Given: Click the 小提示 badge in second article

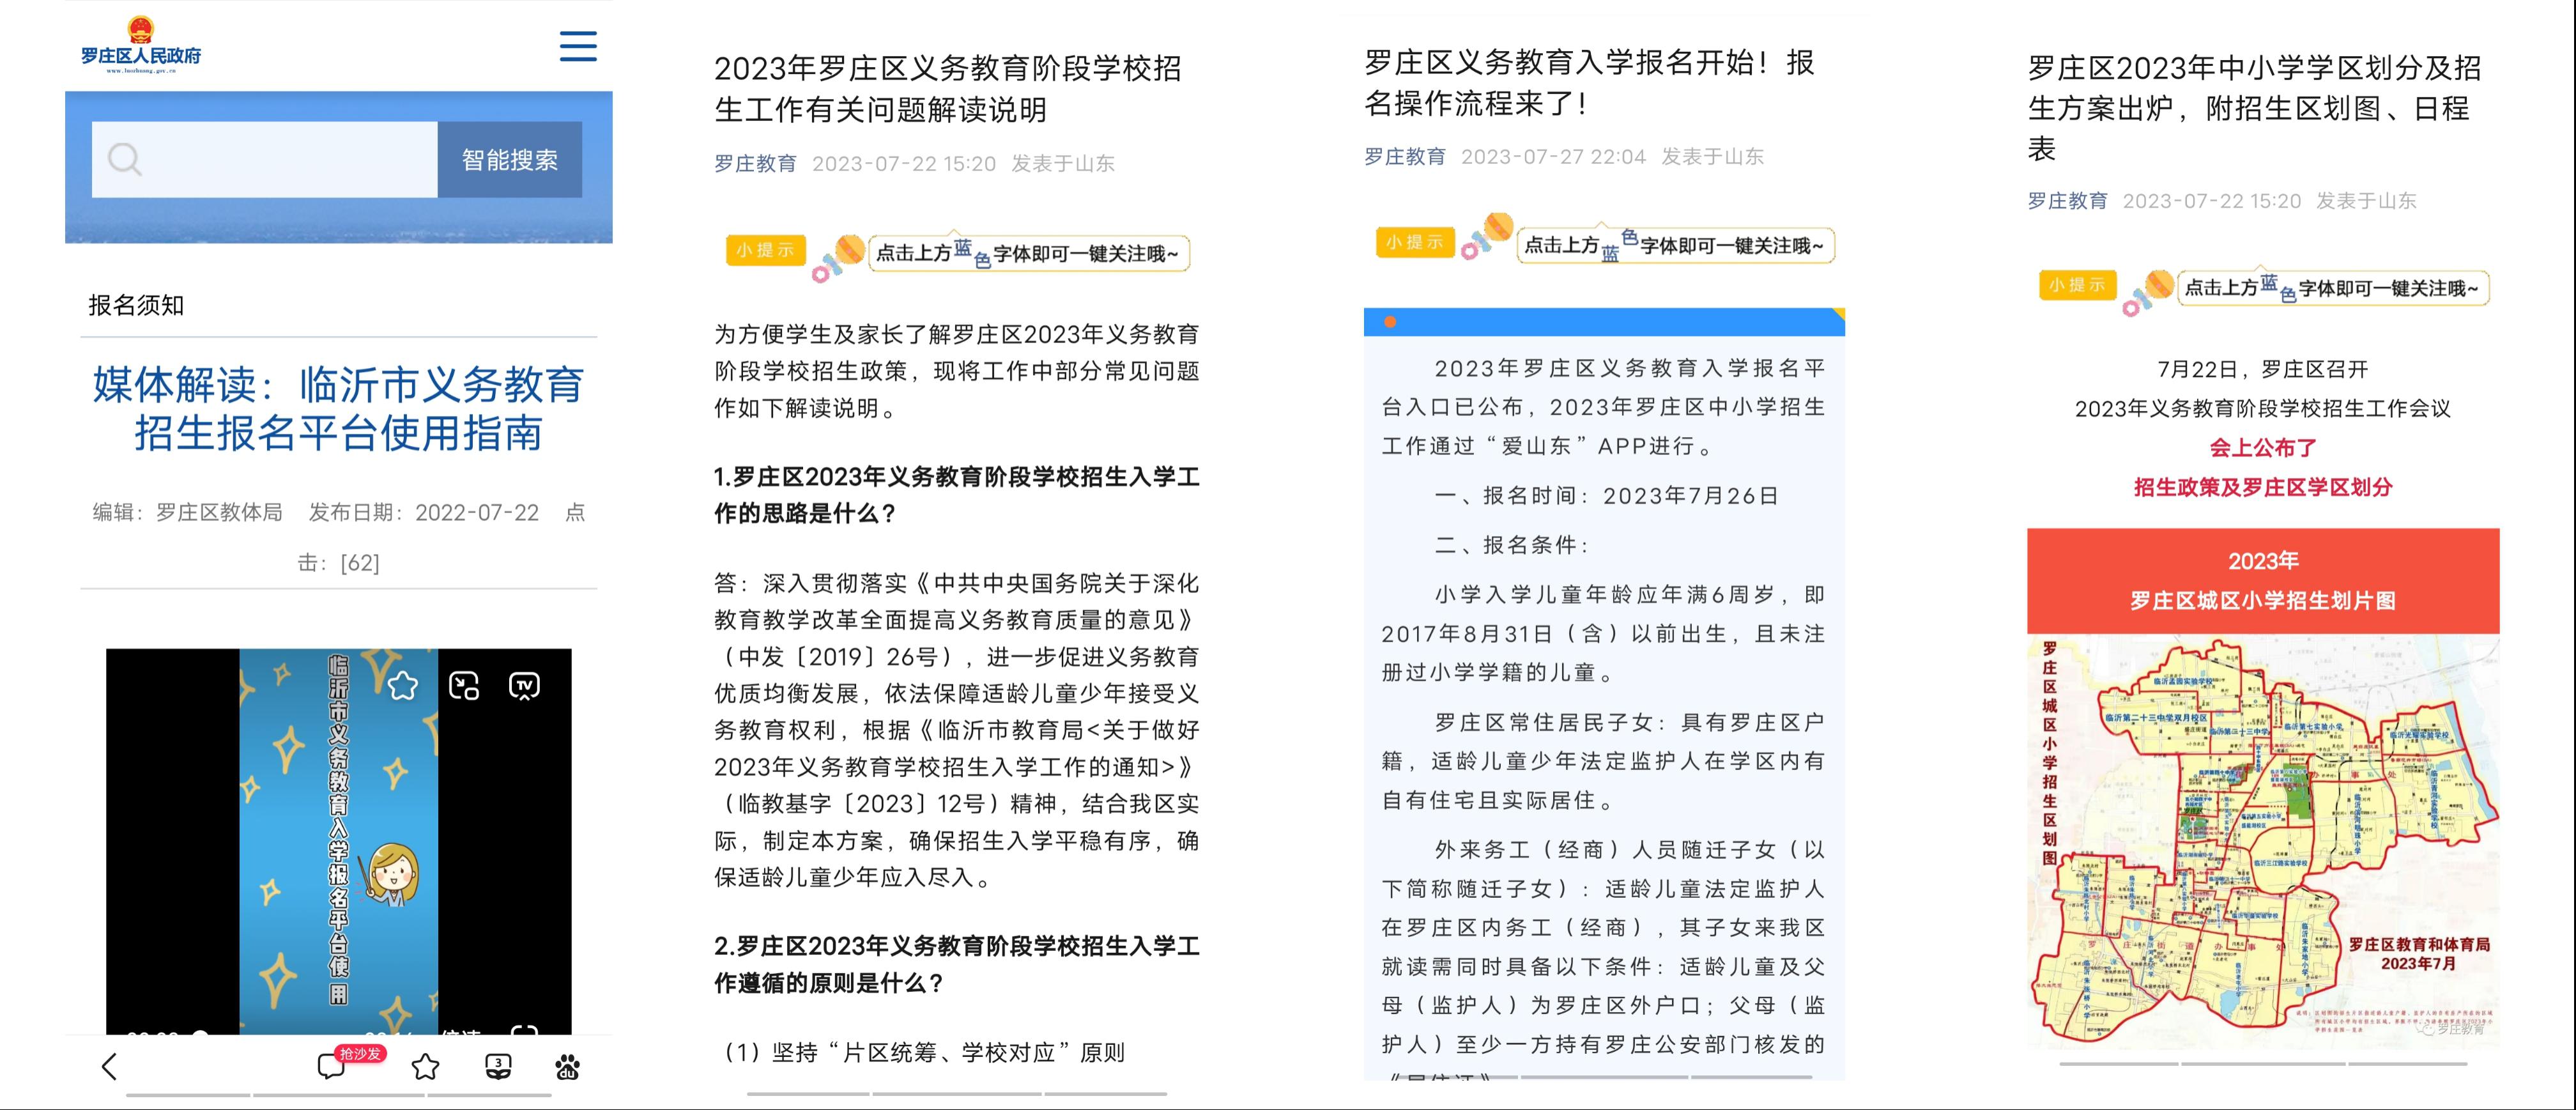Looking at the screenshot, I should tap(765, 250).
